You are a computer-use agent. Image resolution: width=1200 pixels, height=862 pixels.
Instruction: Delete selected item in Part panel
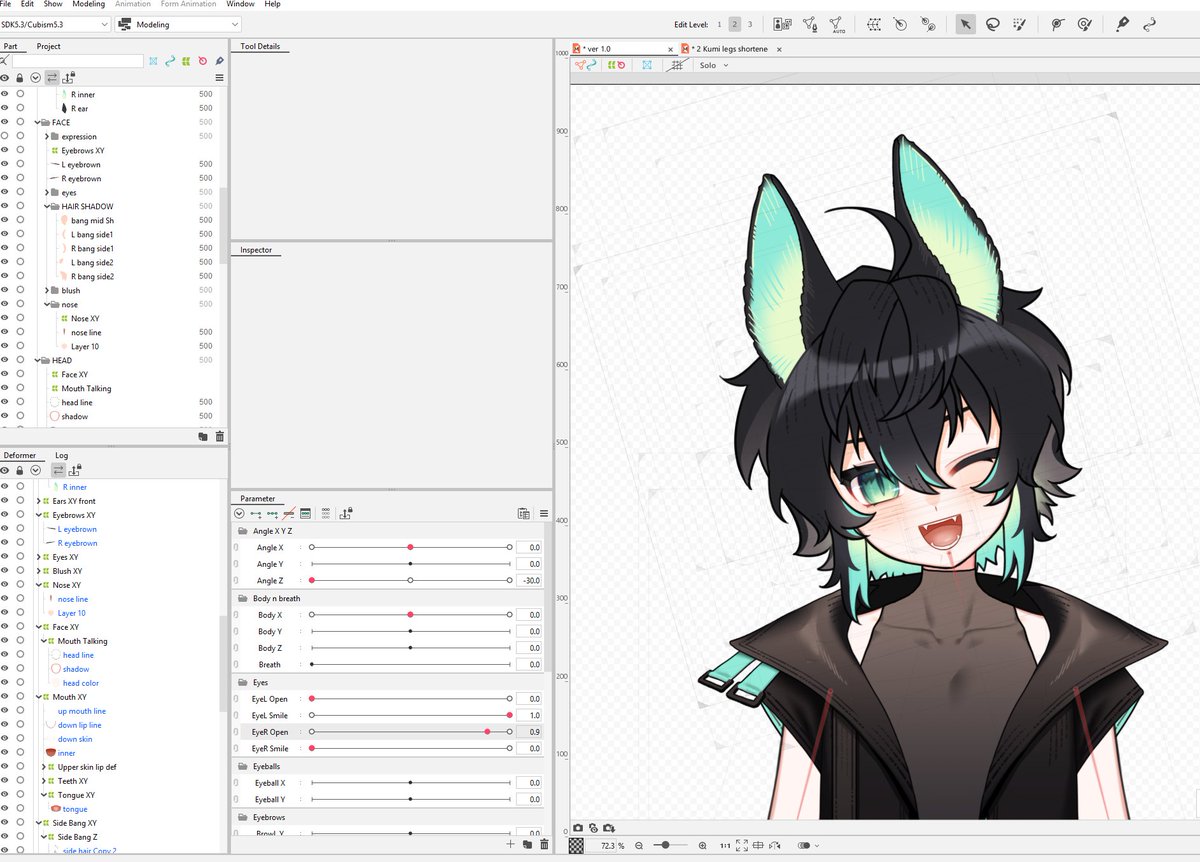(219, 436)
